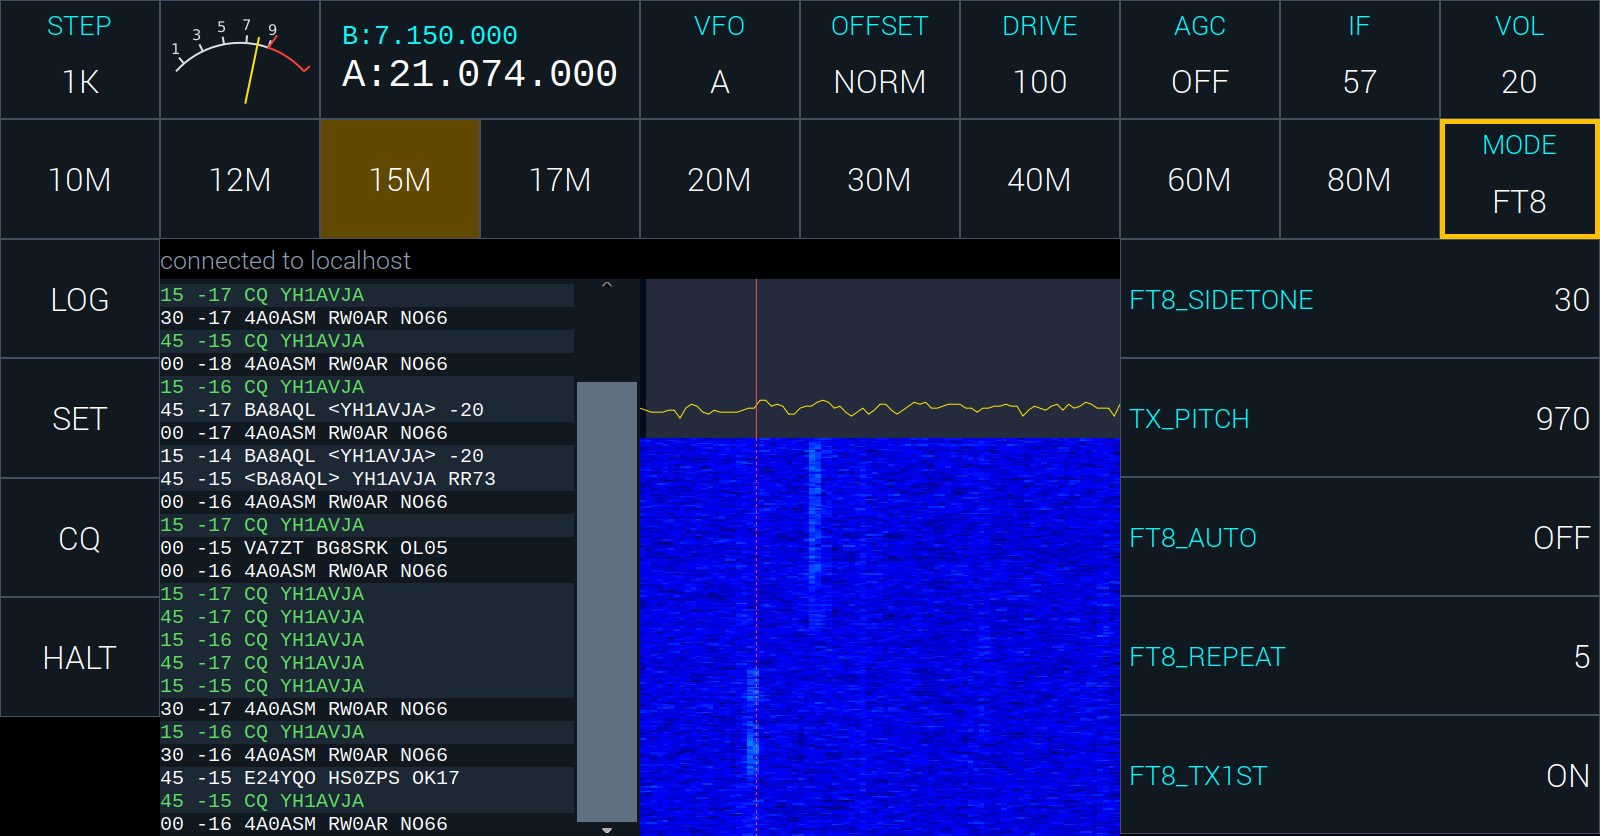Switch to the 20M band
1600x836 pixels.
(x=720, y=179)
